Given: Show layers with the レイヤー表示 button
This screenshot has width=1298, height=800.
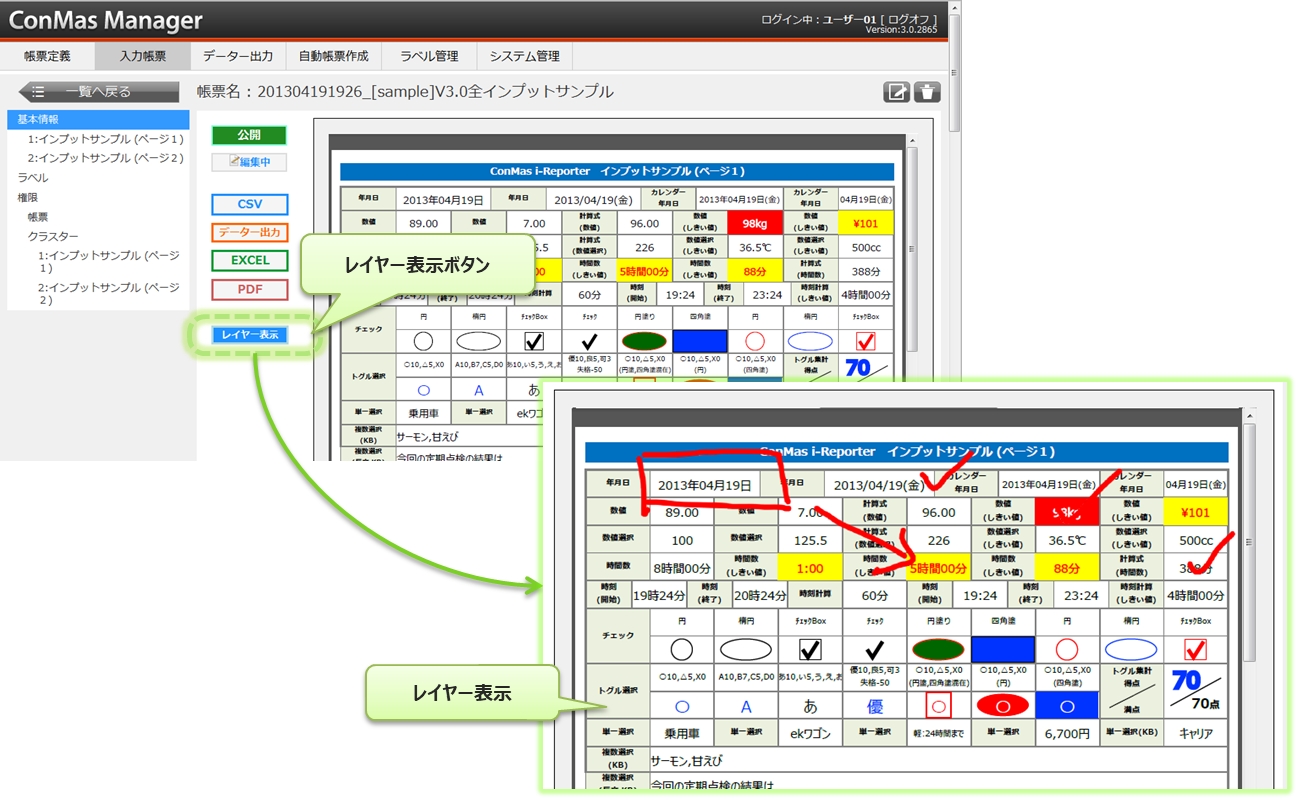Looking at the screenshot, I should 250,335.
